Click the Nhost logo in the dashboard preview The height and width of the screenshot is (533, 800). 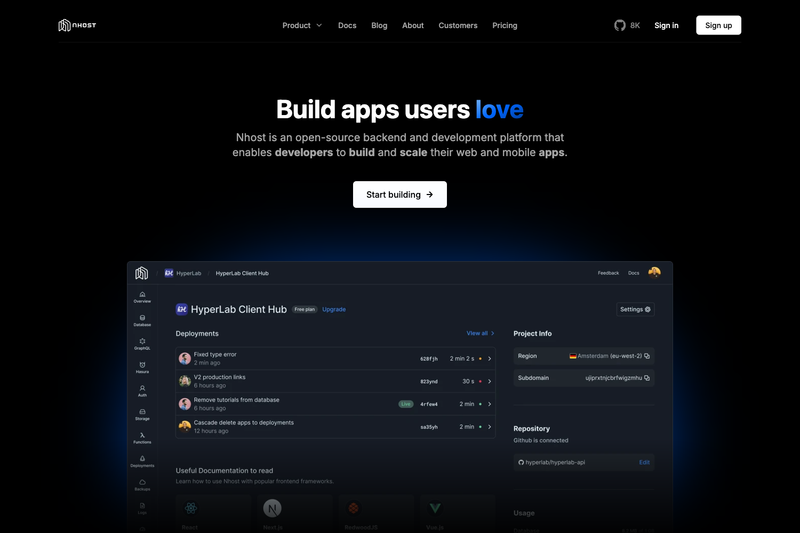point(141,273)
